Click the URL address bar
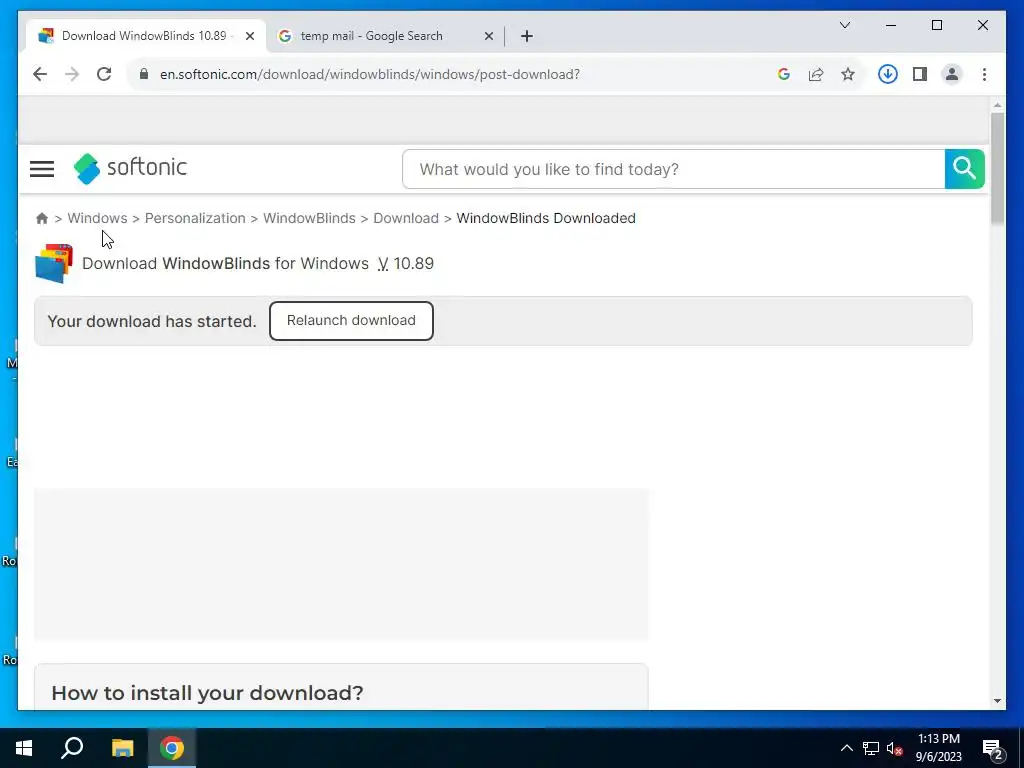The height and width of the screenshot is (768, 1024). [x=451, y=74]
